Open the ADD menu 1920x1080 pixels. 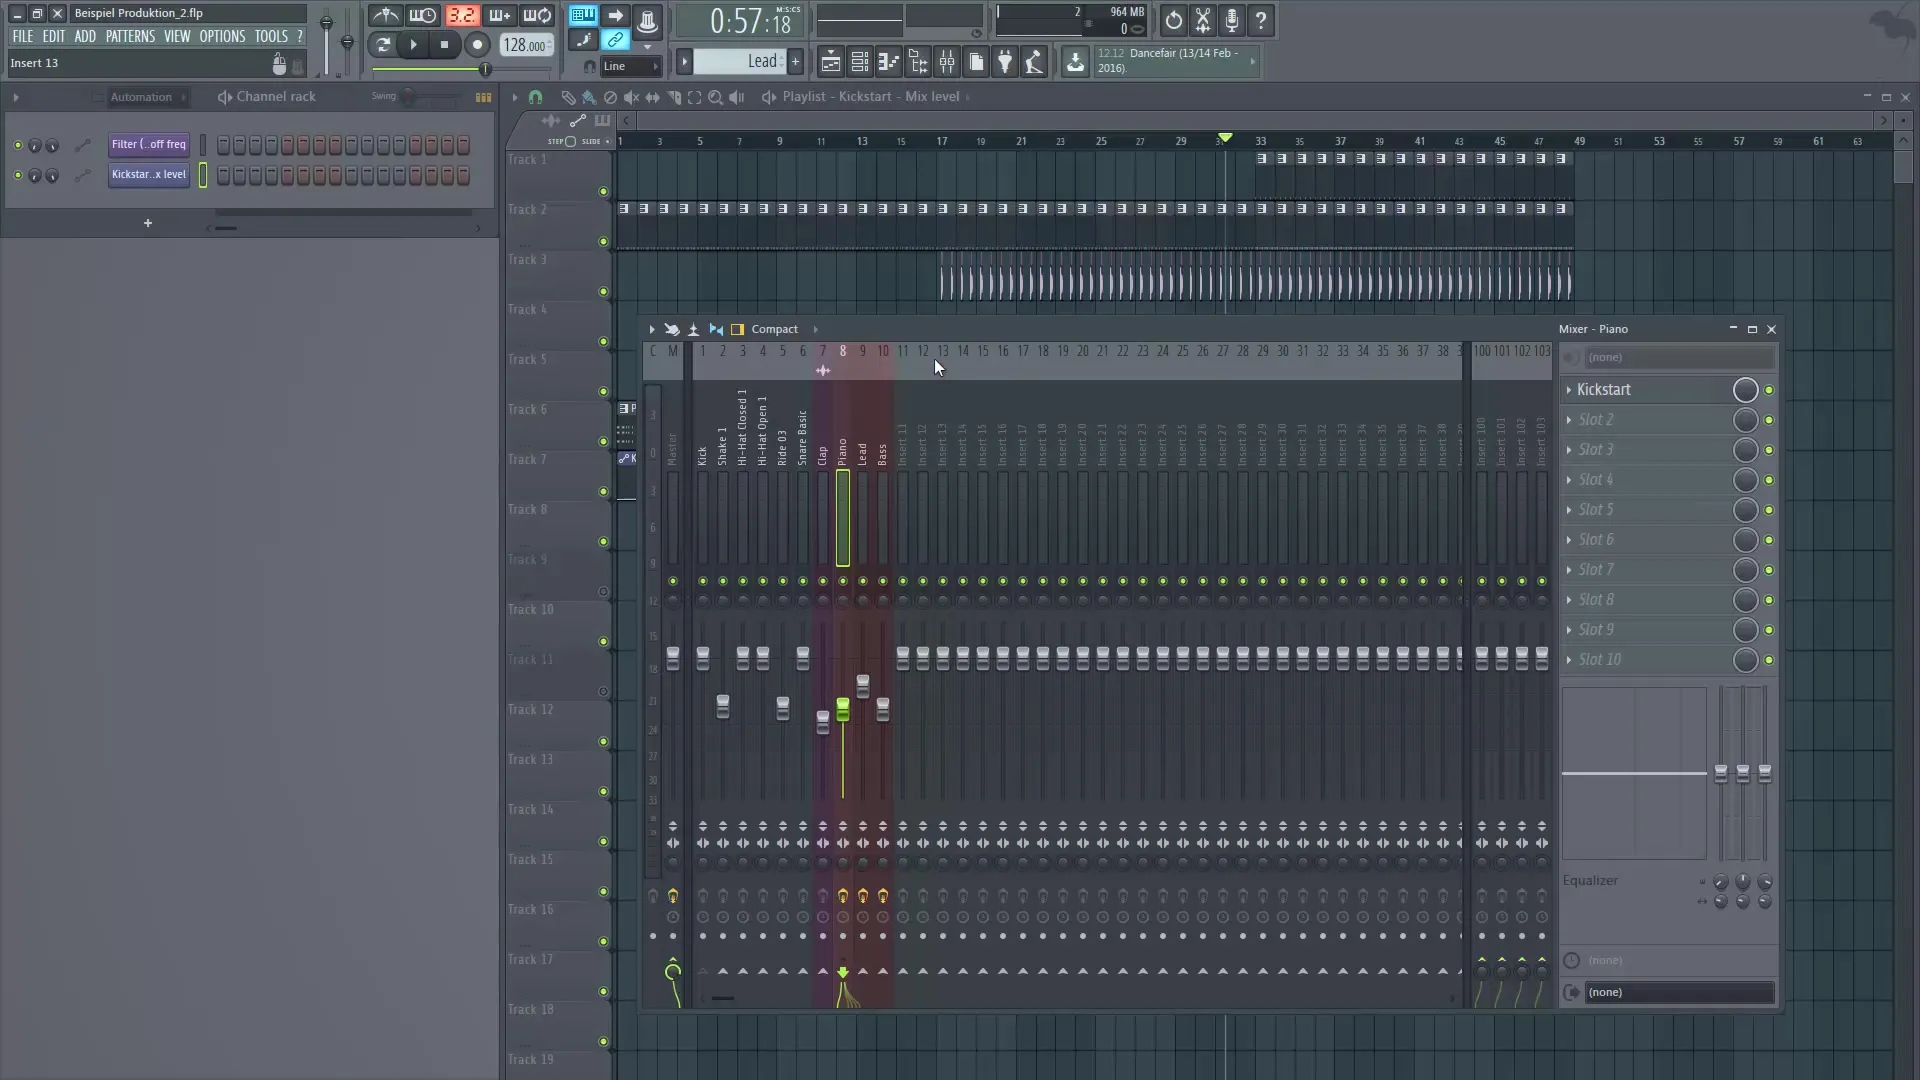tap(85, 36)
